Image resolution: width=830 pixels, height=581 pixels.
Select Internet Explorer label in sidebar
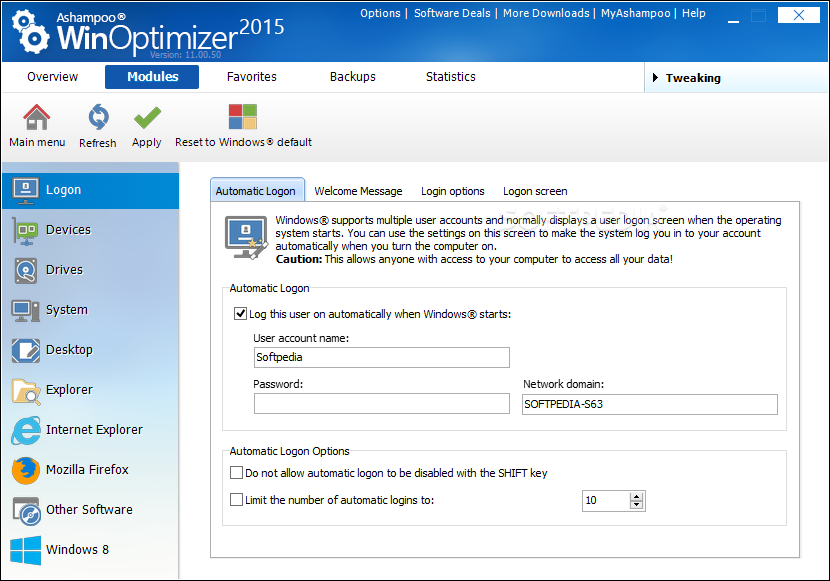coord(94,430)
